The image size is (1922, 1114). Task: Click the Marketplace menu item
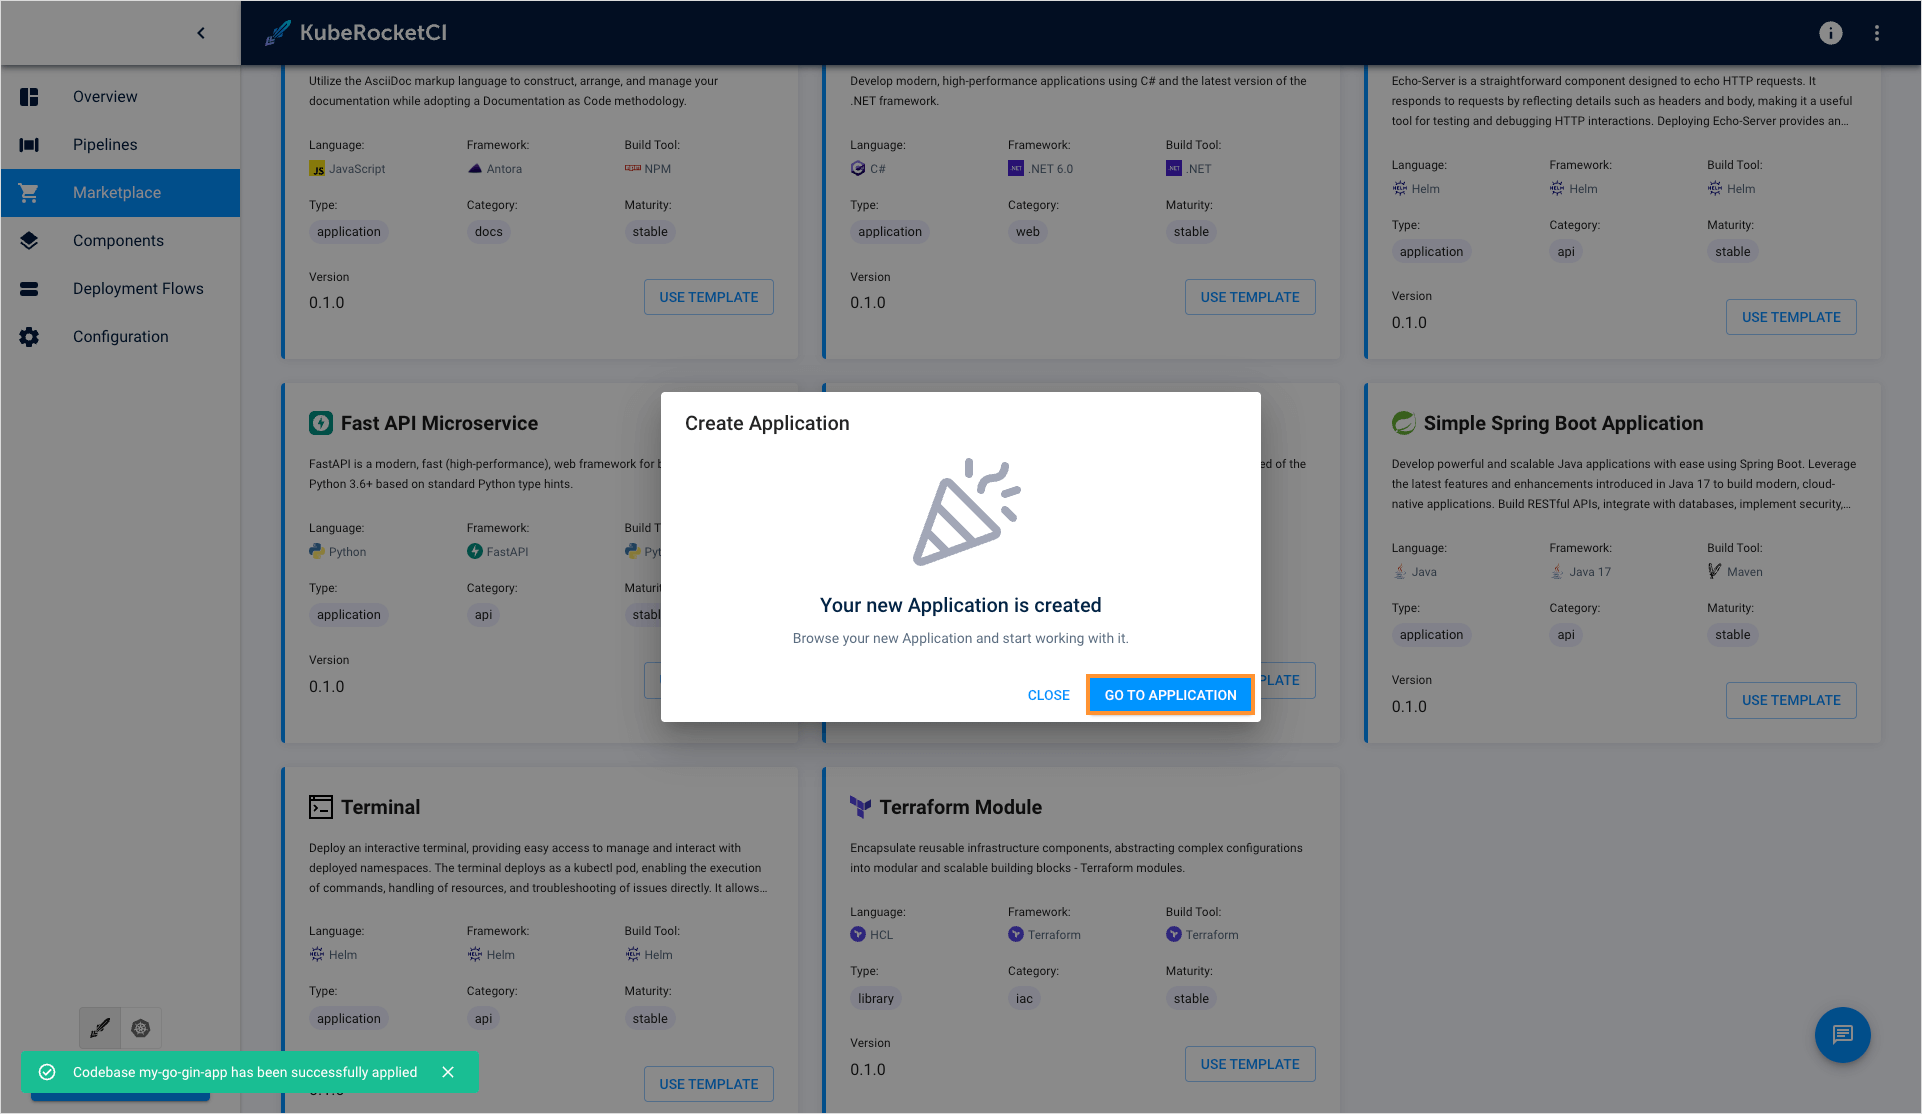pyautogui.click(x=117, y=192)
